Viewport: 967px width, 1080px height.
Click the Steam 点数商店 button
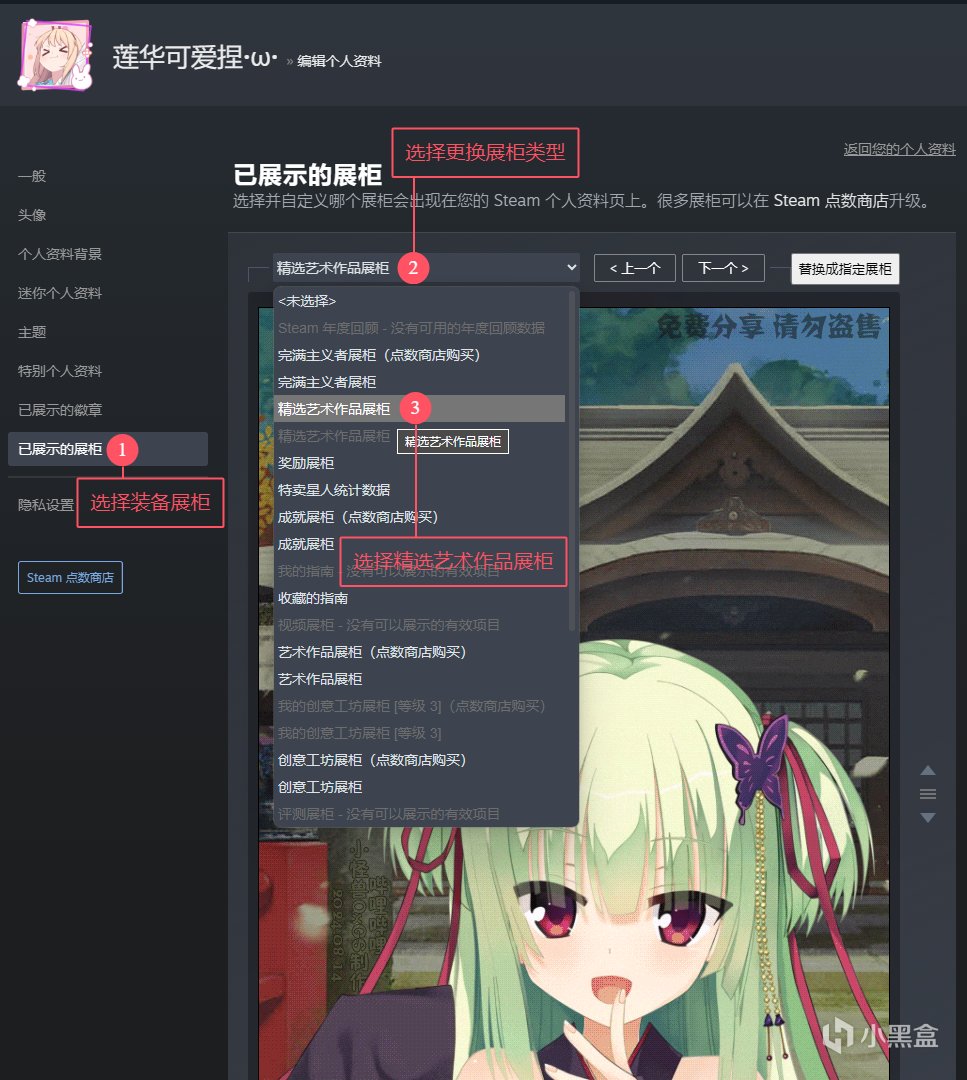[x=70, y=577]
